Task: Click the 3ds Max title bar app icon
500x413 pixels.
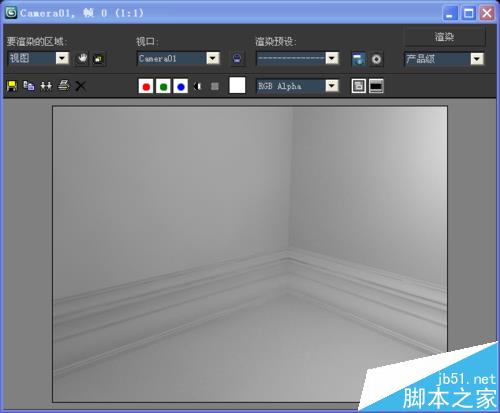Action: 11,13
